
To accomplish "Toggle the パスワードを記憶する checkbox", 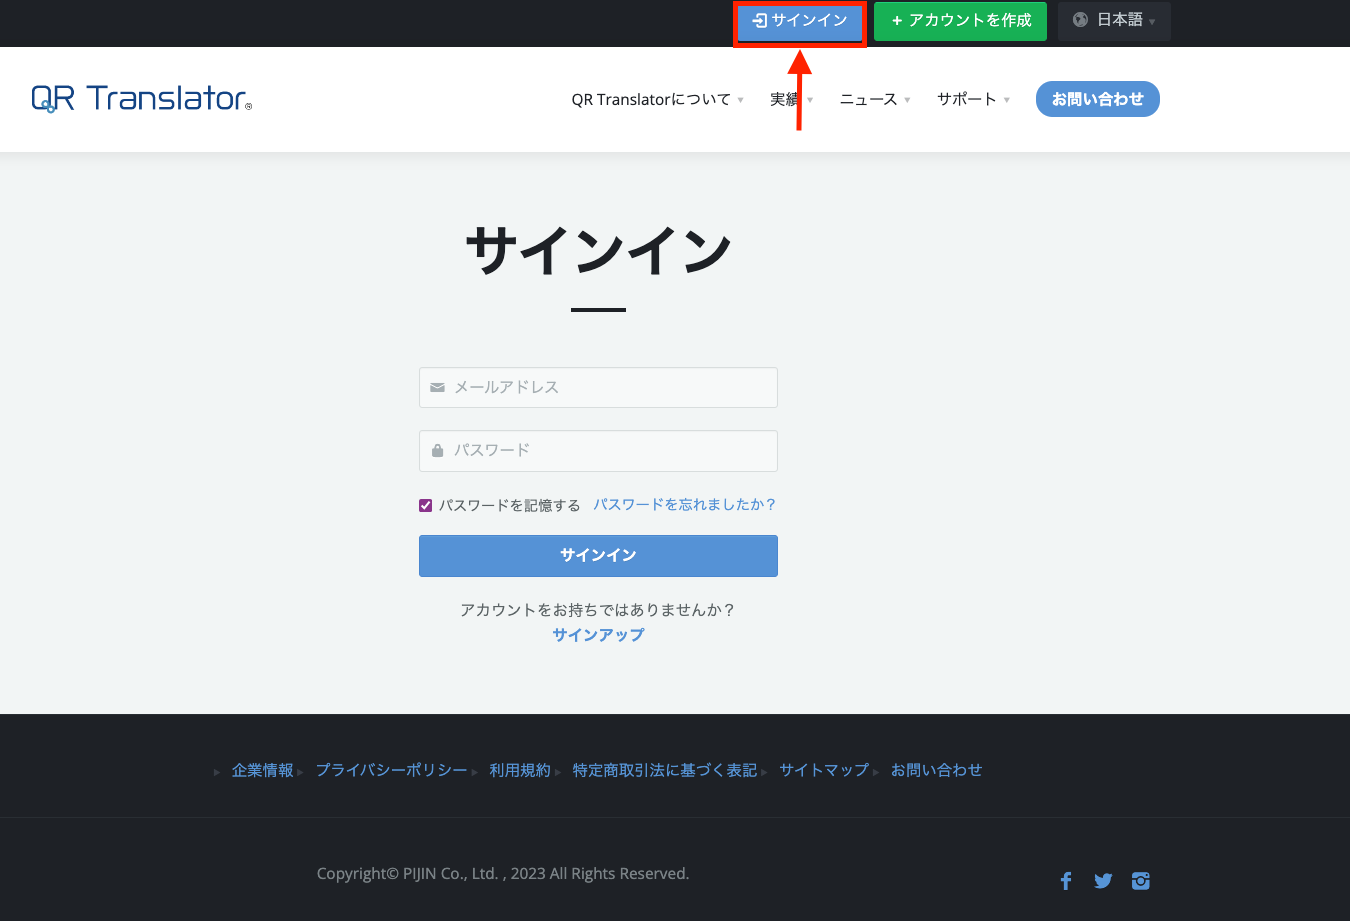I will click(x=426, y=506).
